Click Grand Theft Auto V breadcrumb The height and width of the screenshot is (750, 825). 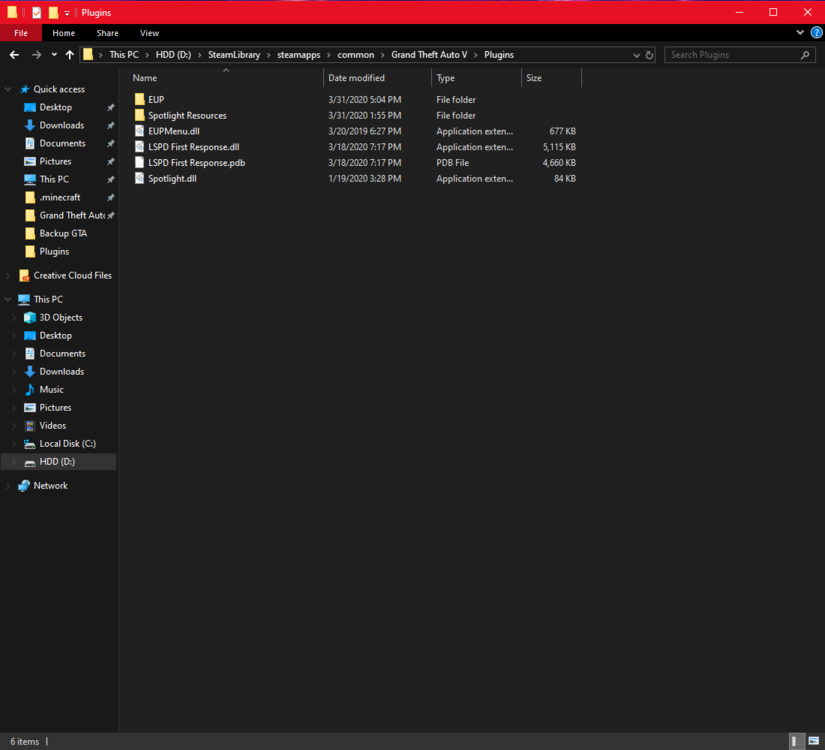429,55
